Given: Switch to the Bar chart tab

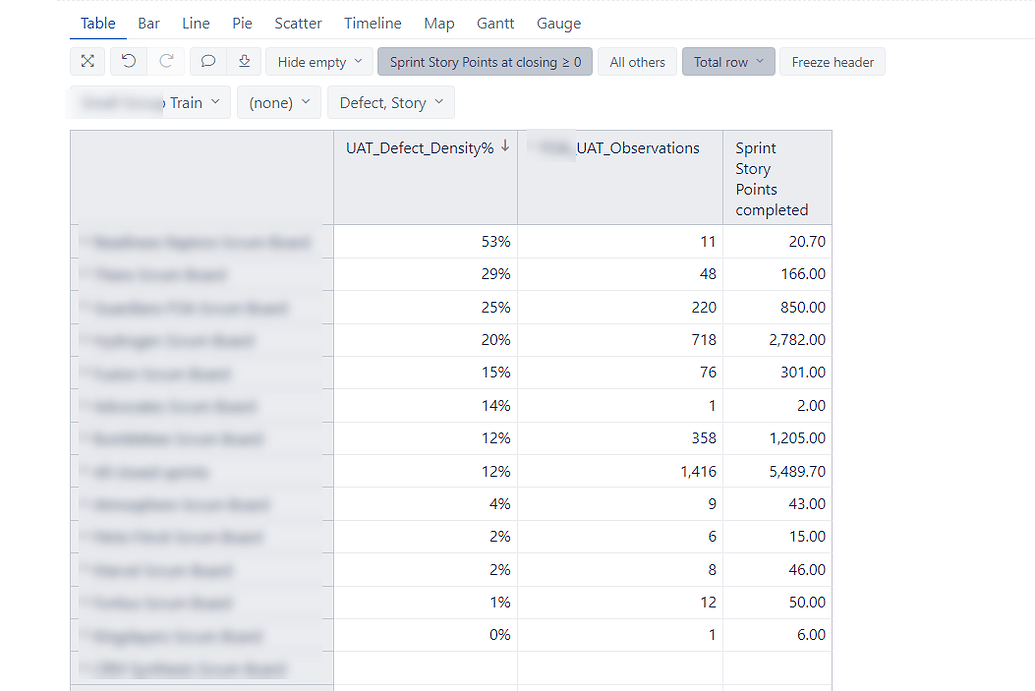Looking at the screenshot, I should 148,23.
